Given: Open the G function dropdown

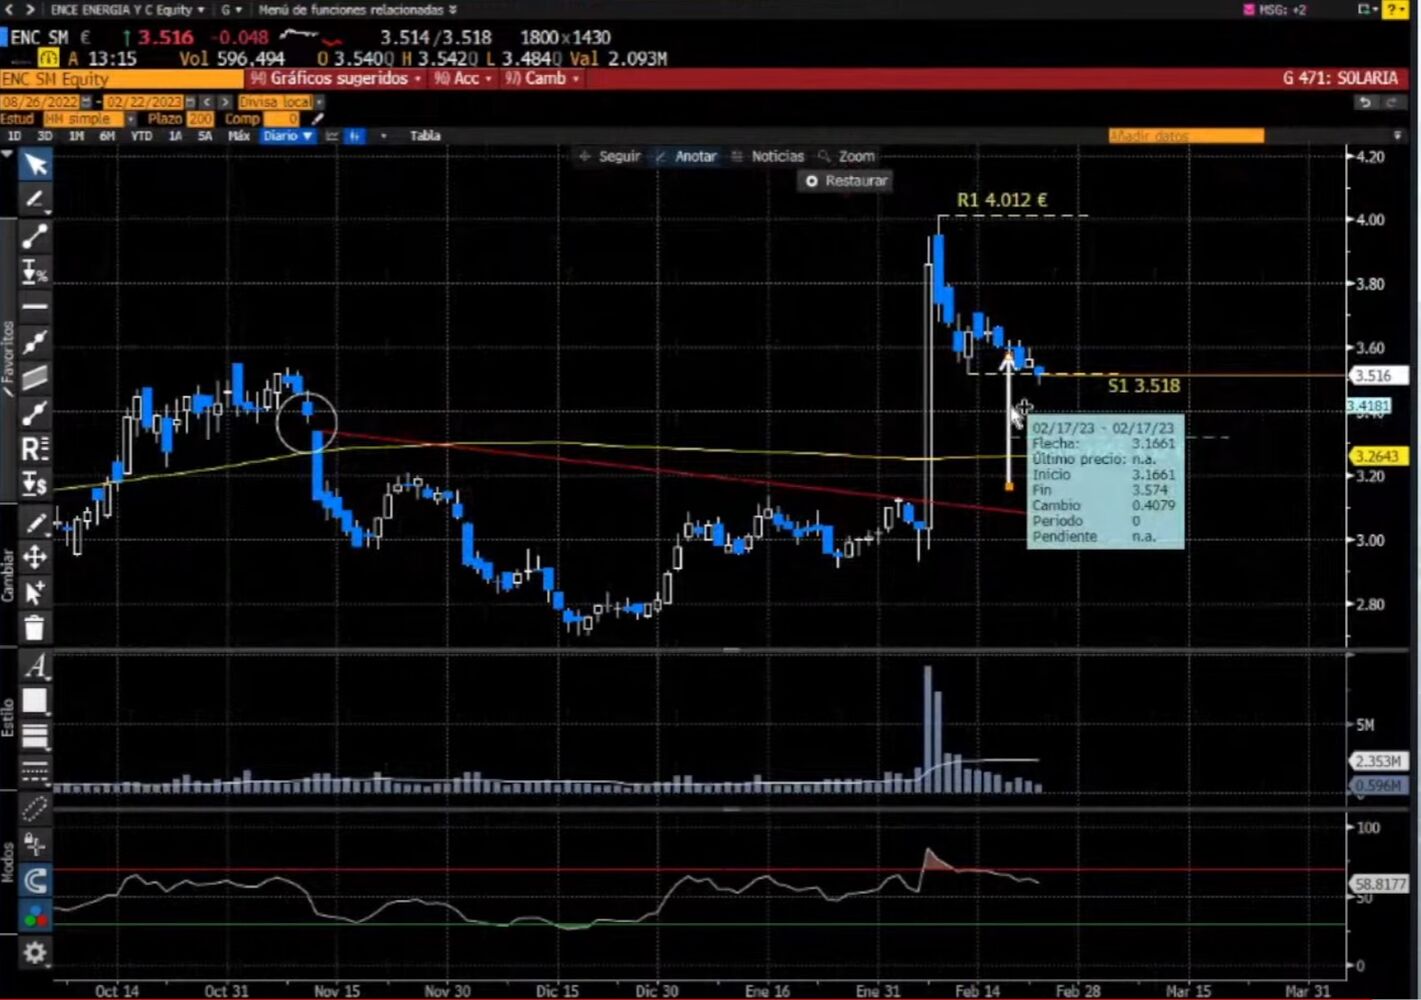Looking at the screenshot, I should point(231,10).
